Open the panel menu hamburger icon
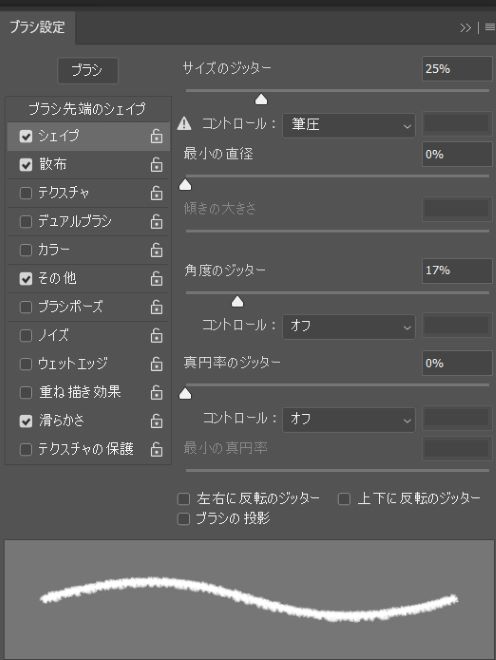The height and width of the screenshot is (660, 496). tap(490, 27)
